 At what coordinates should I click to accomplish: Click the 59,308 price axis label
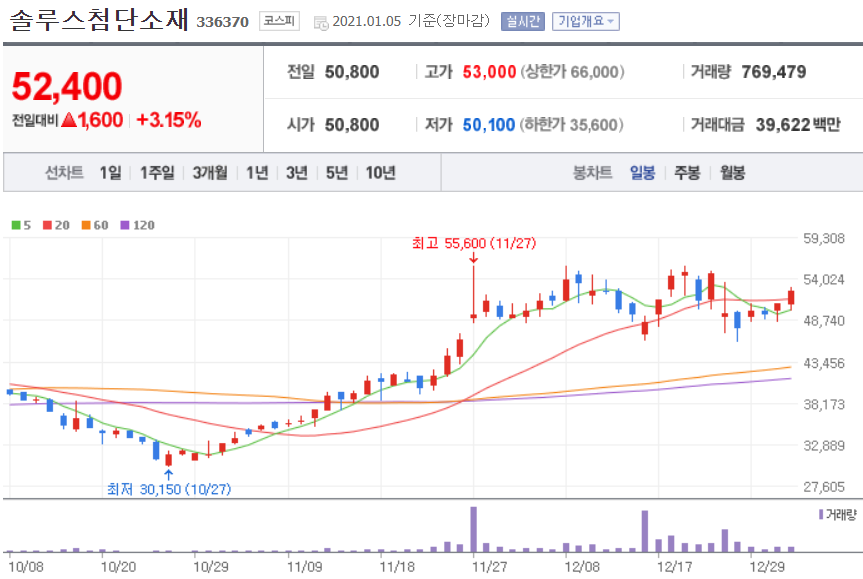[823, 238]
